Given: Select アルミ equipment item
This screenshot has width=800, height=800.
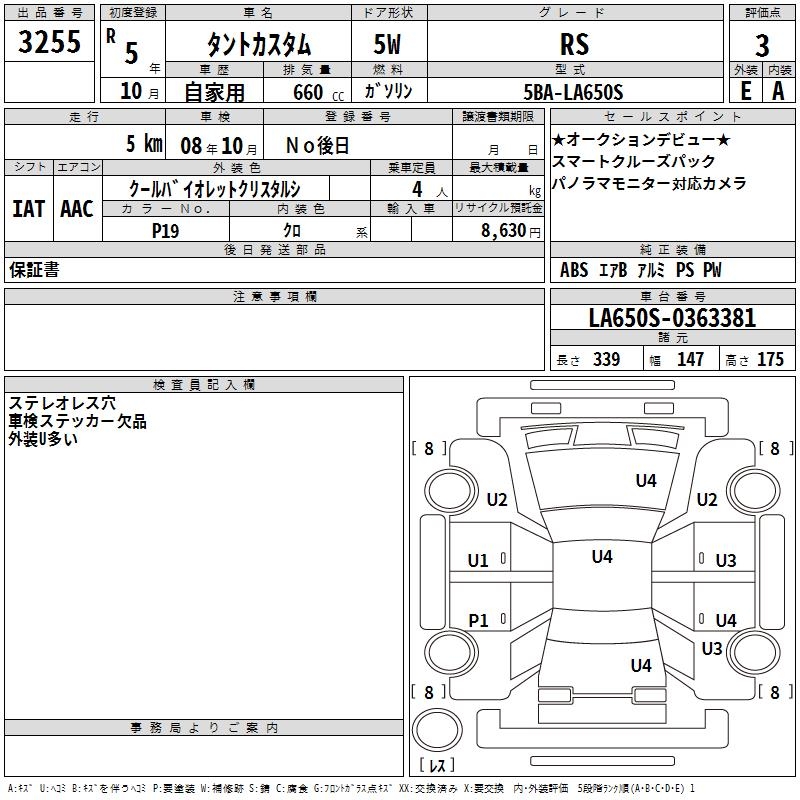Looking at the screenshot, I should (x=652, y=270).
